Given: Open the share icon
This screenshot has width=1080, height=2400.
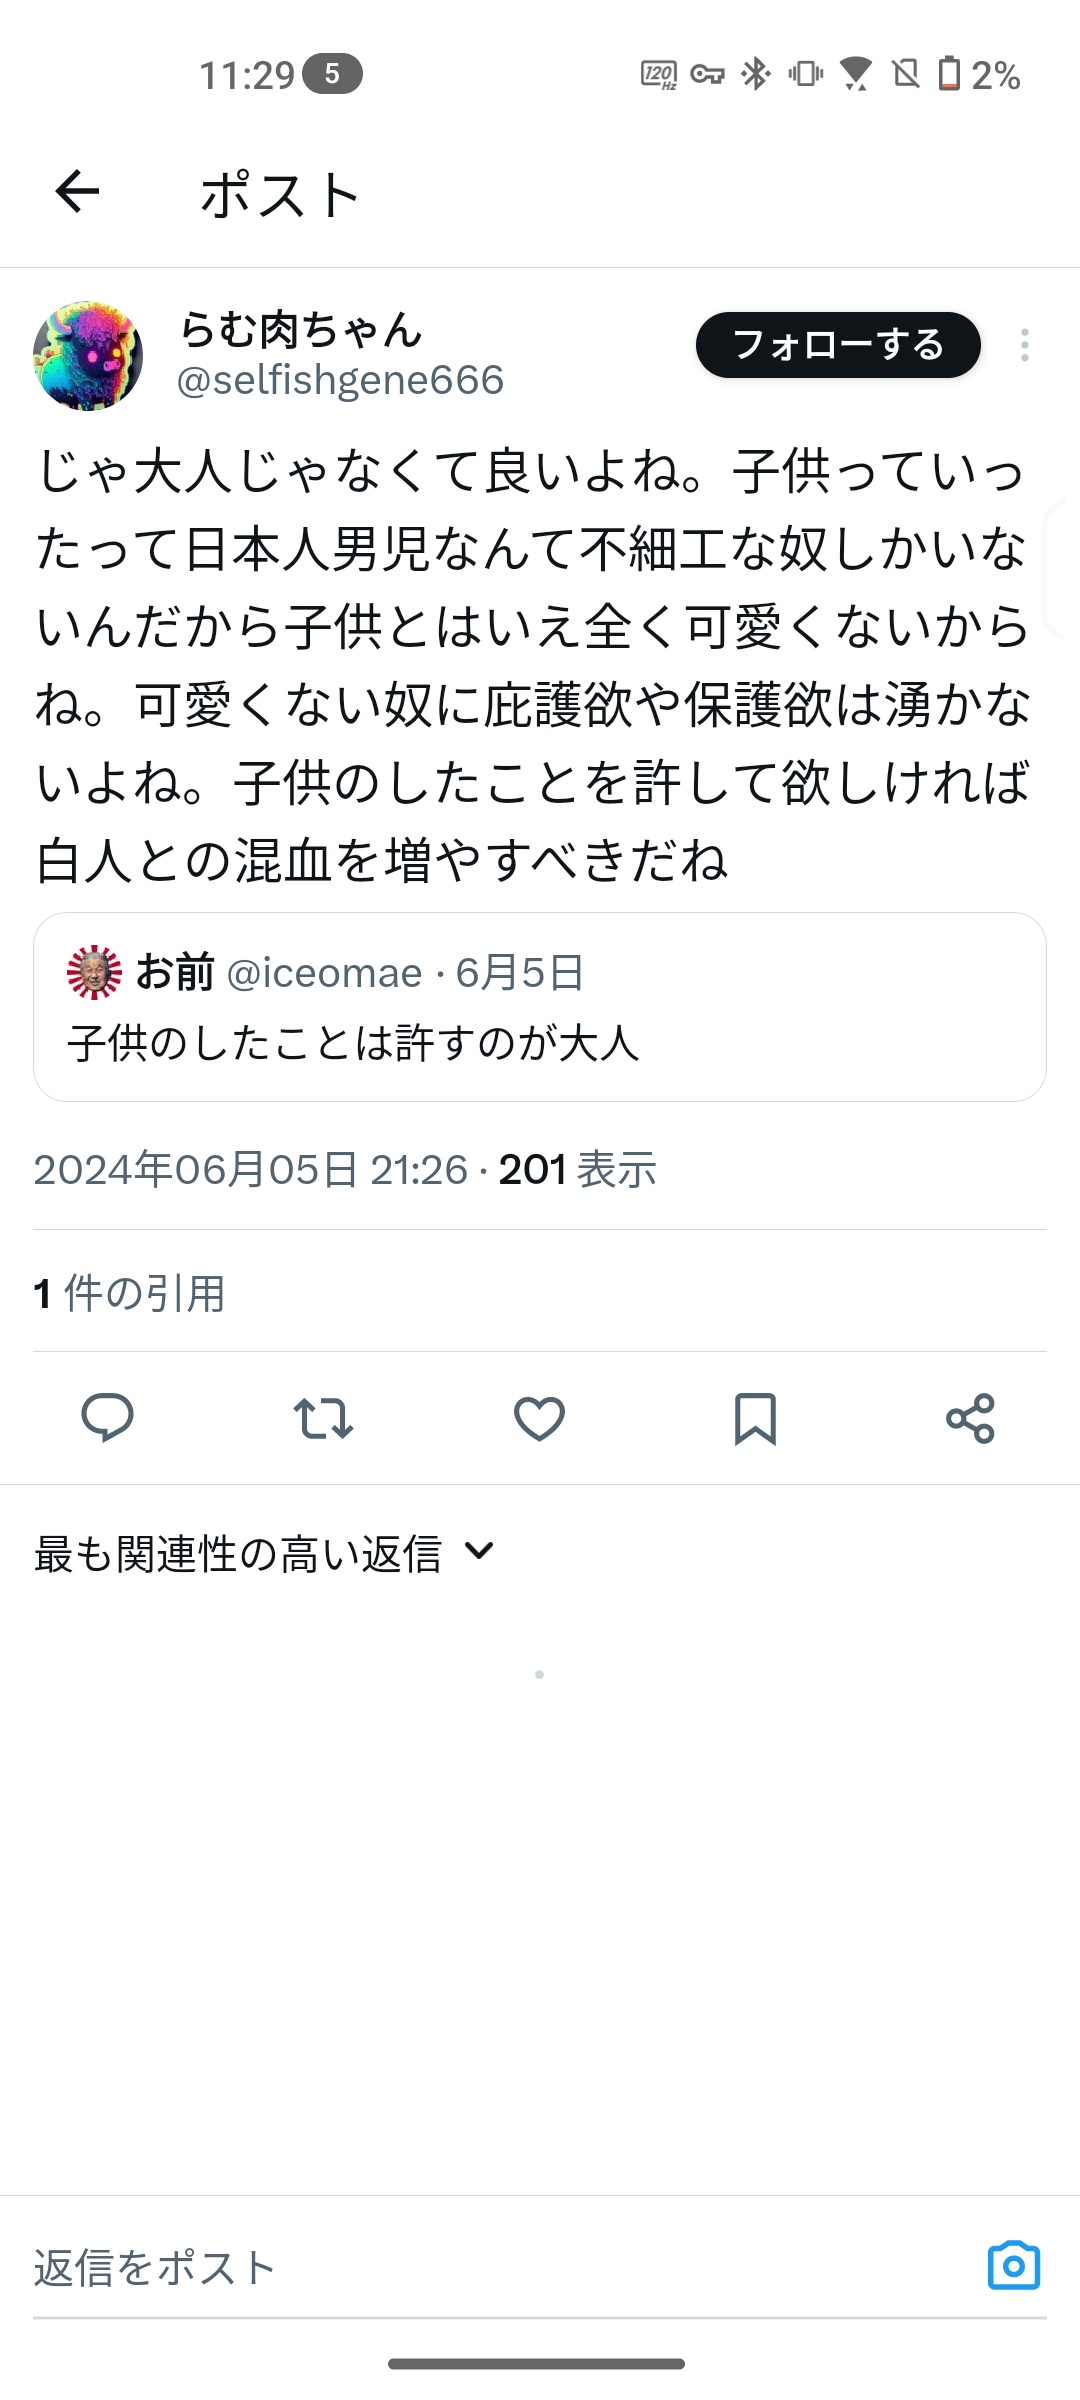Looking at the screenshot, I should pyautogui.click(x=970, y=1418).
